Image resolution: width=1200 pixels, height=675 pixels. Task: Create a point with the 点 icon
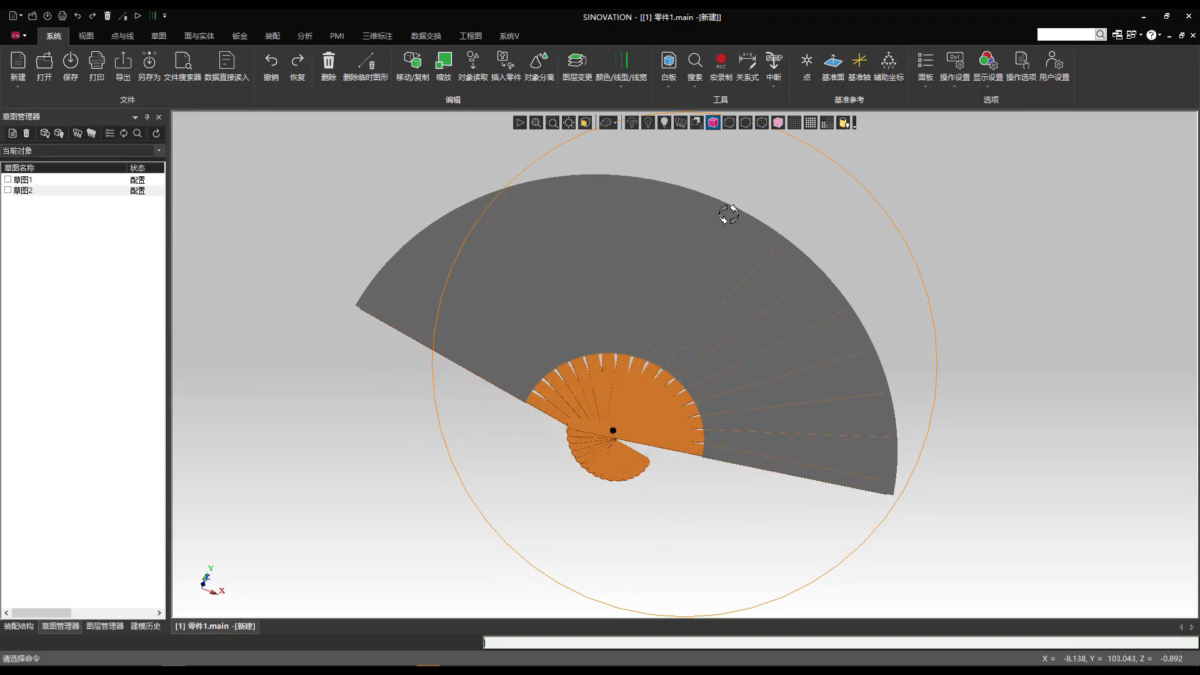tap(807, 62)
